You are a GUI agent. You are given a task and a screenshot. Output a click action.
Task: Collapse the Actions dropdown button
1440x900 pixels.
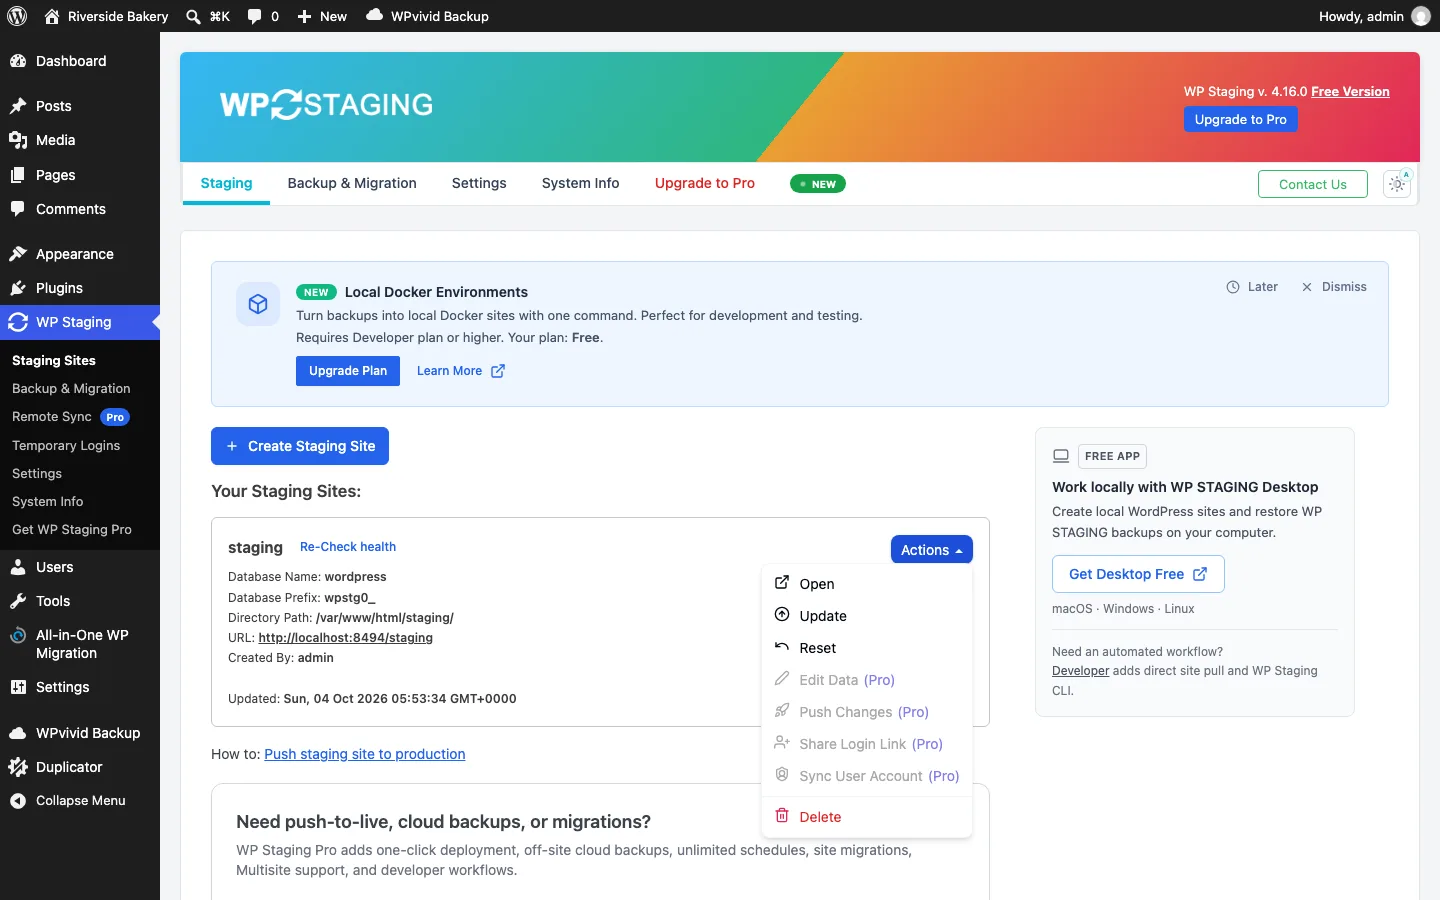[x=931, y=550]
